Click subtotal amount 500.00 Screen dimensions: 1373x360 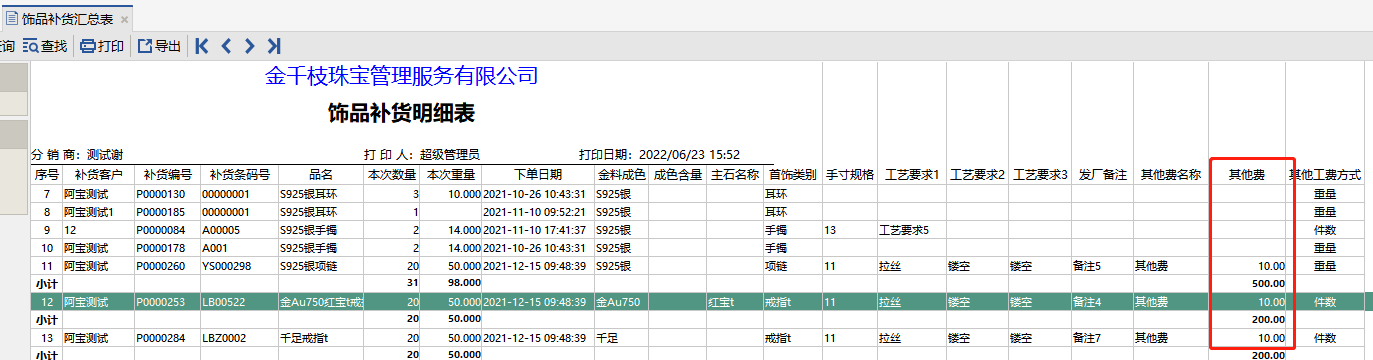point(1267,283)
